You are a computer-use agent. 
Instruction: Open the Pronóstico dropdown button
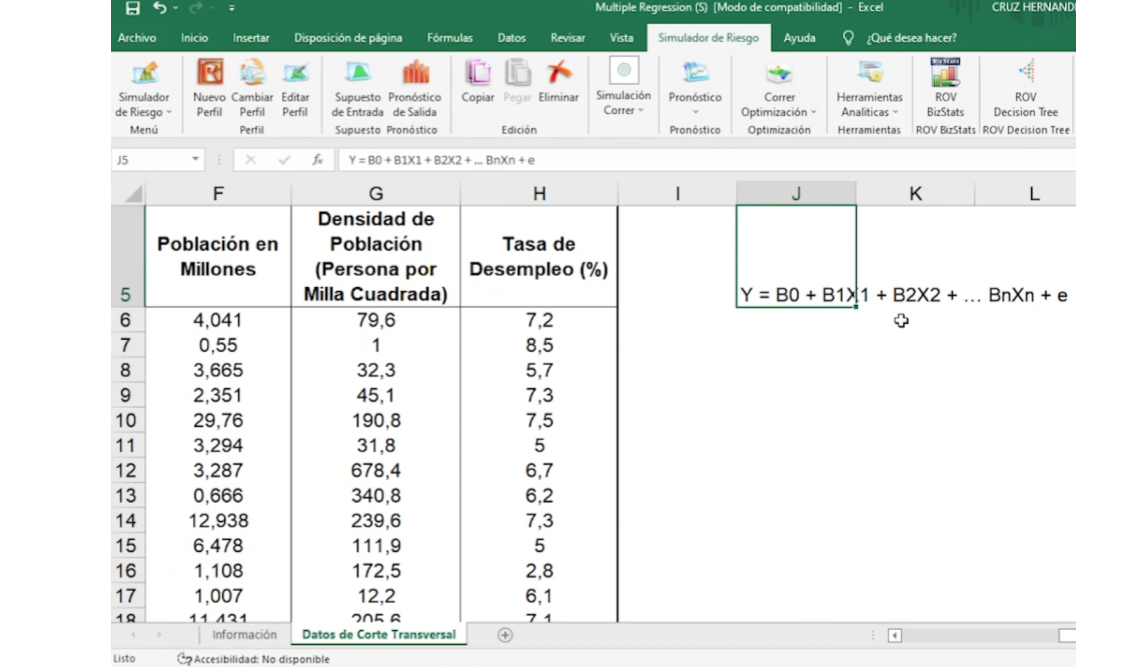pos(694,89)
